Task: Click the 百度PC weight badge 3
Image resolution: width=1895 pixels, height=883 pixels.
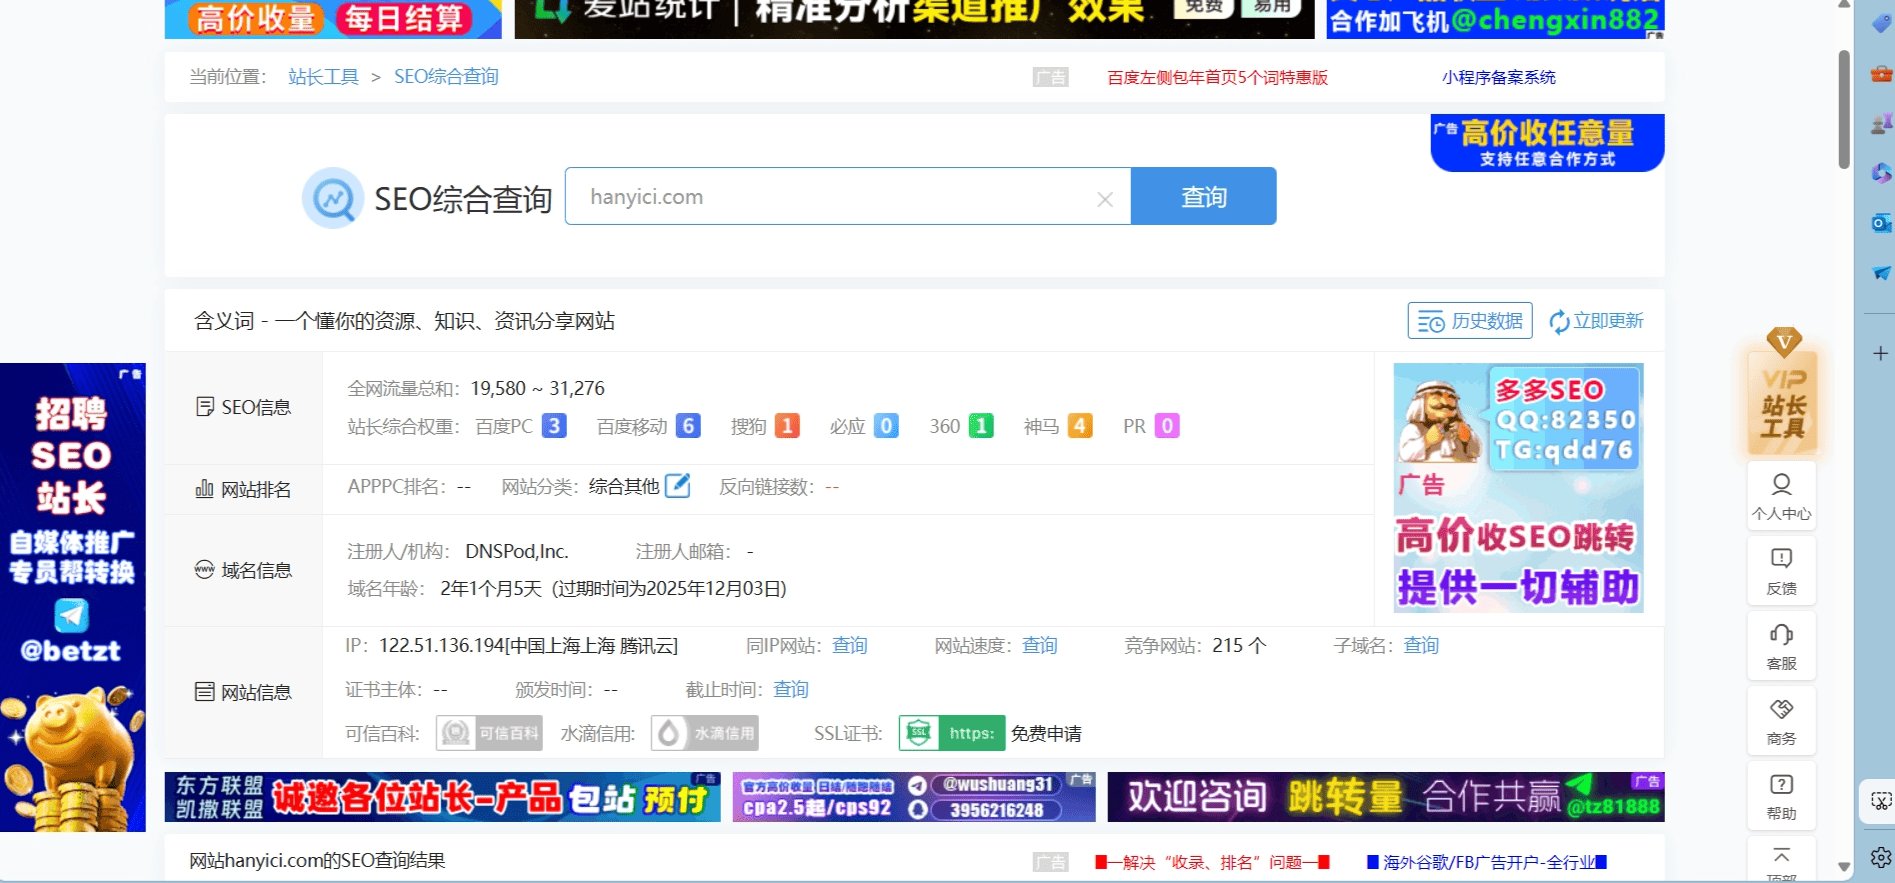Action: point(554,426)
